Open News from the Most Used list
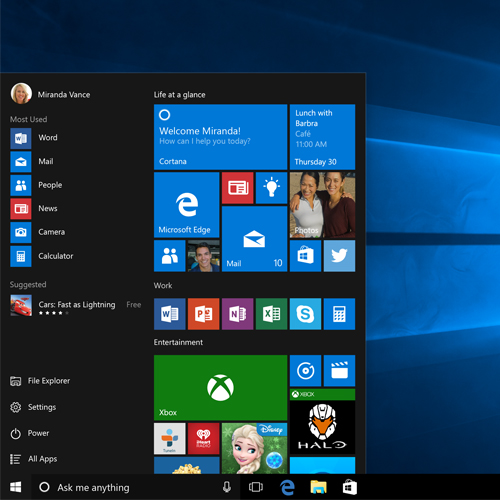Screen dimensions: 500x500 pos(34,209)
